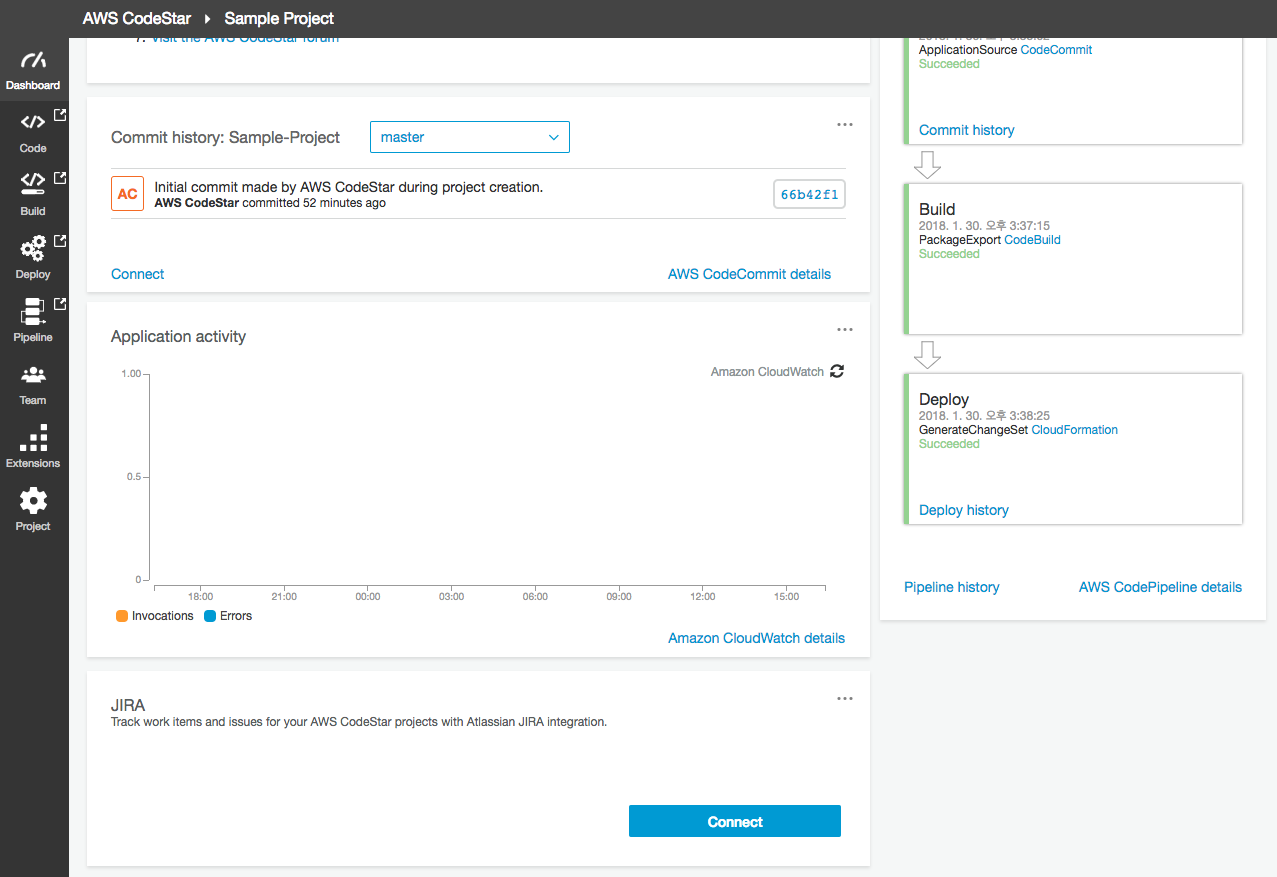Toggle the Invocations legend swatch

tap(122, 616)
